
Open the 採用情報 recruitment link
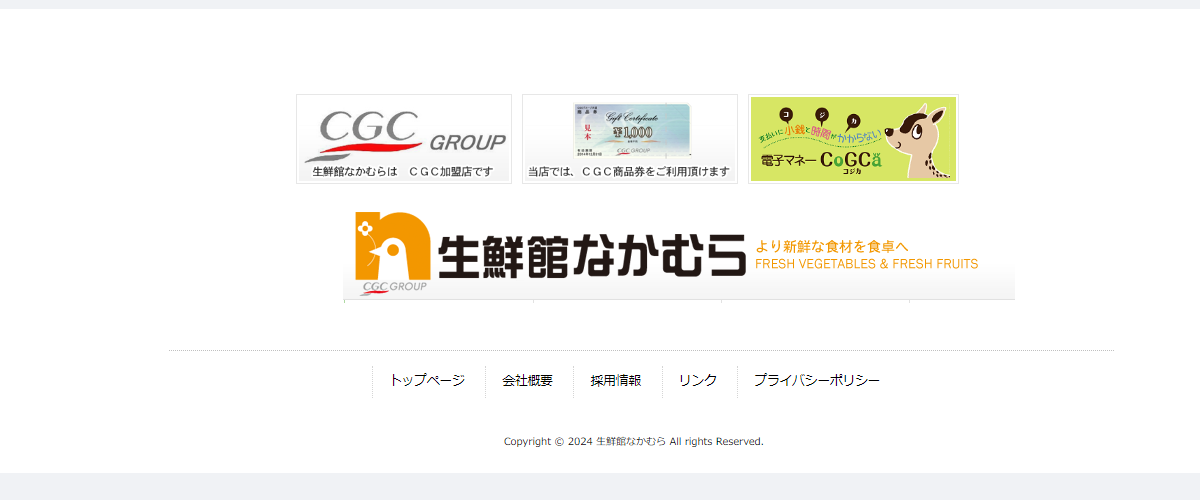(615, 381)
